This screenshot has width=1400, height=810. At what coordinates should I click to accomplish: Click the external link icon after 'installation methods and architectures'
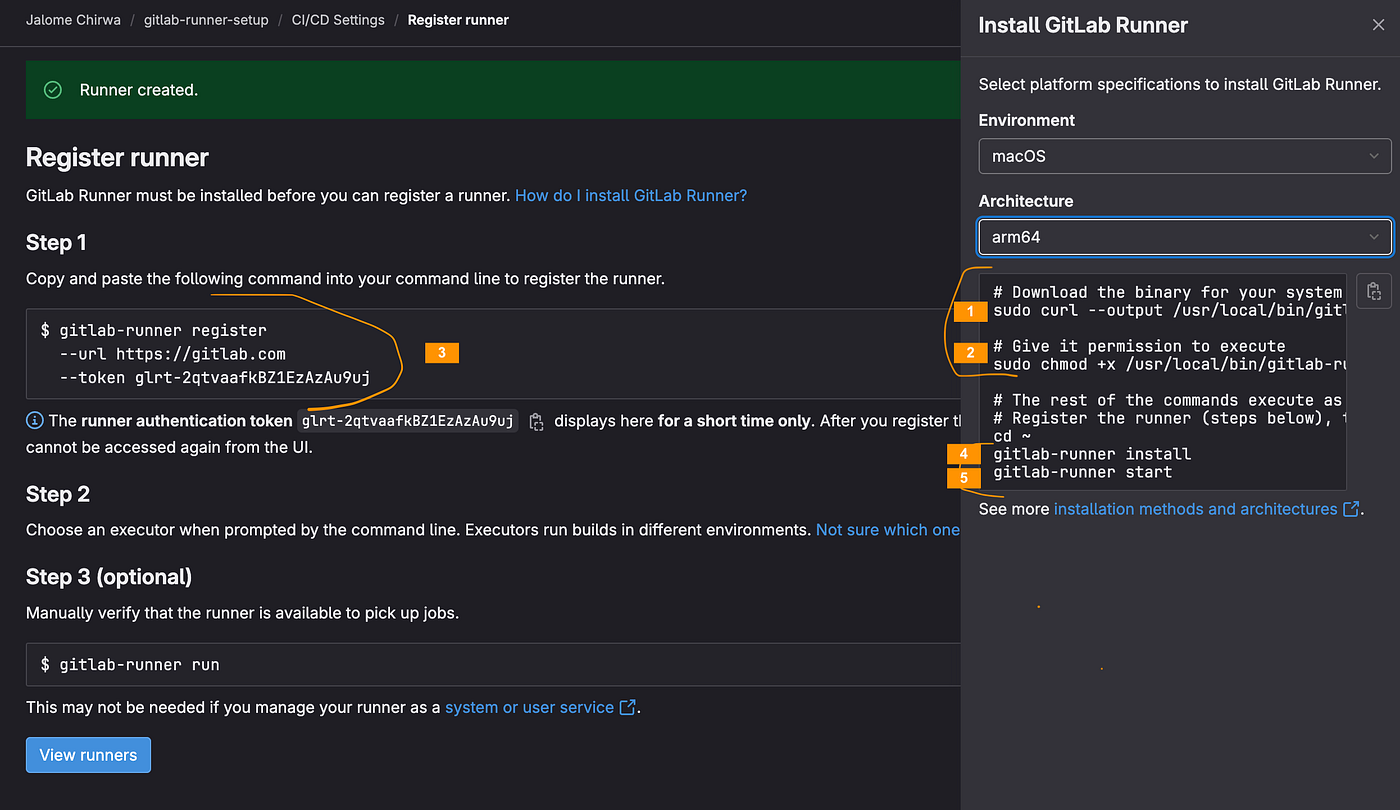pos(1351,509)
